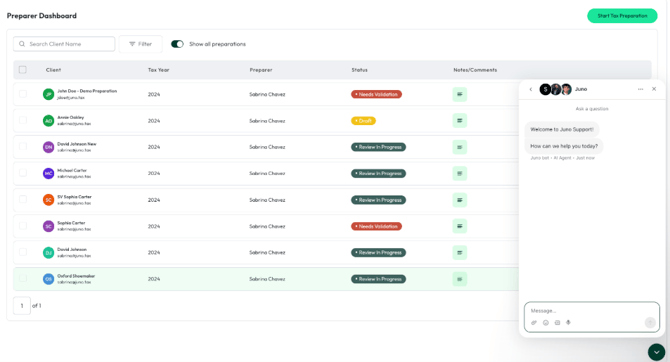The height and width of the screenshot is (362, 670).
Task: Click Needs Validation badge for John Doe
Action: point(376,94)
